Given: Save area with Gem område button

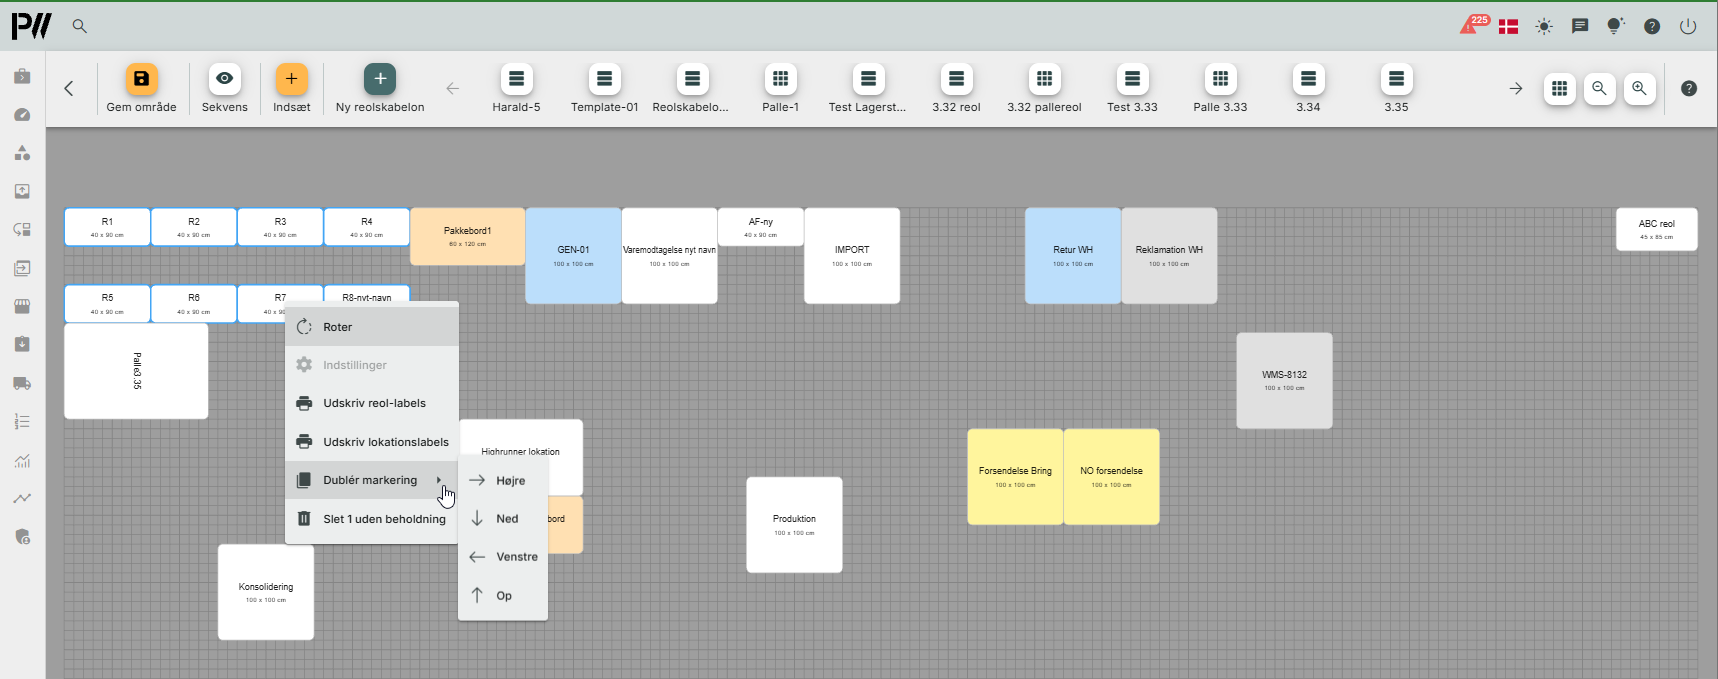Looking at the screenshot, I should pyautogui.click(x=141, y=89).
